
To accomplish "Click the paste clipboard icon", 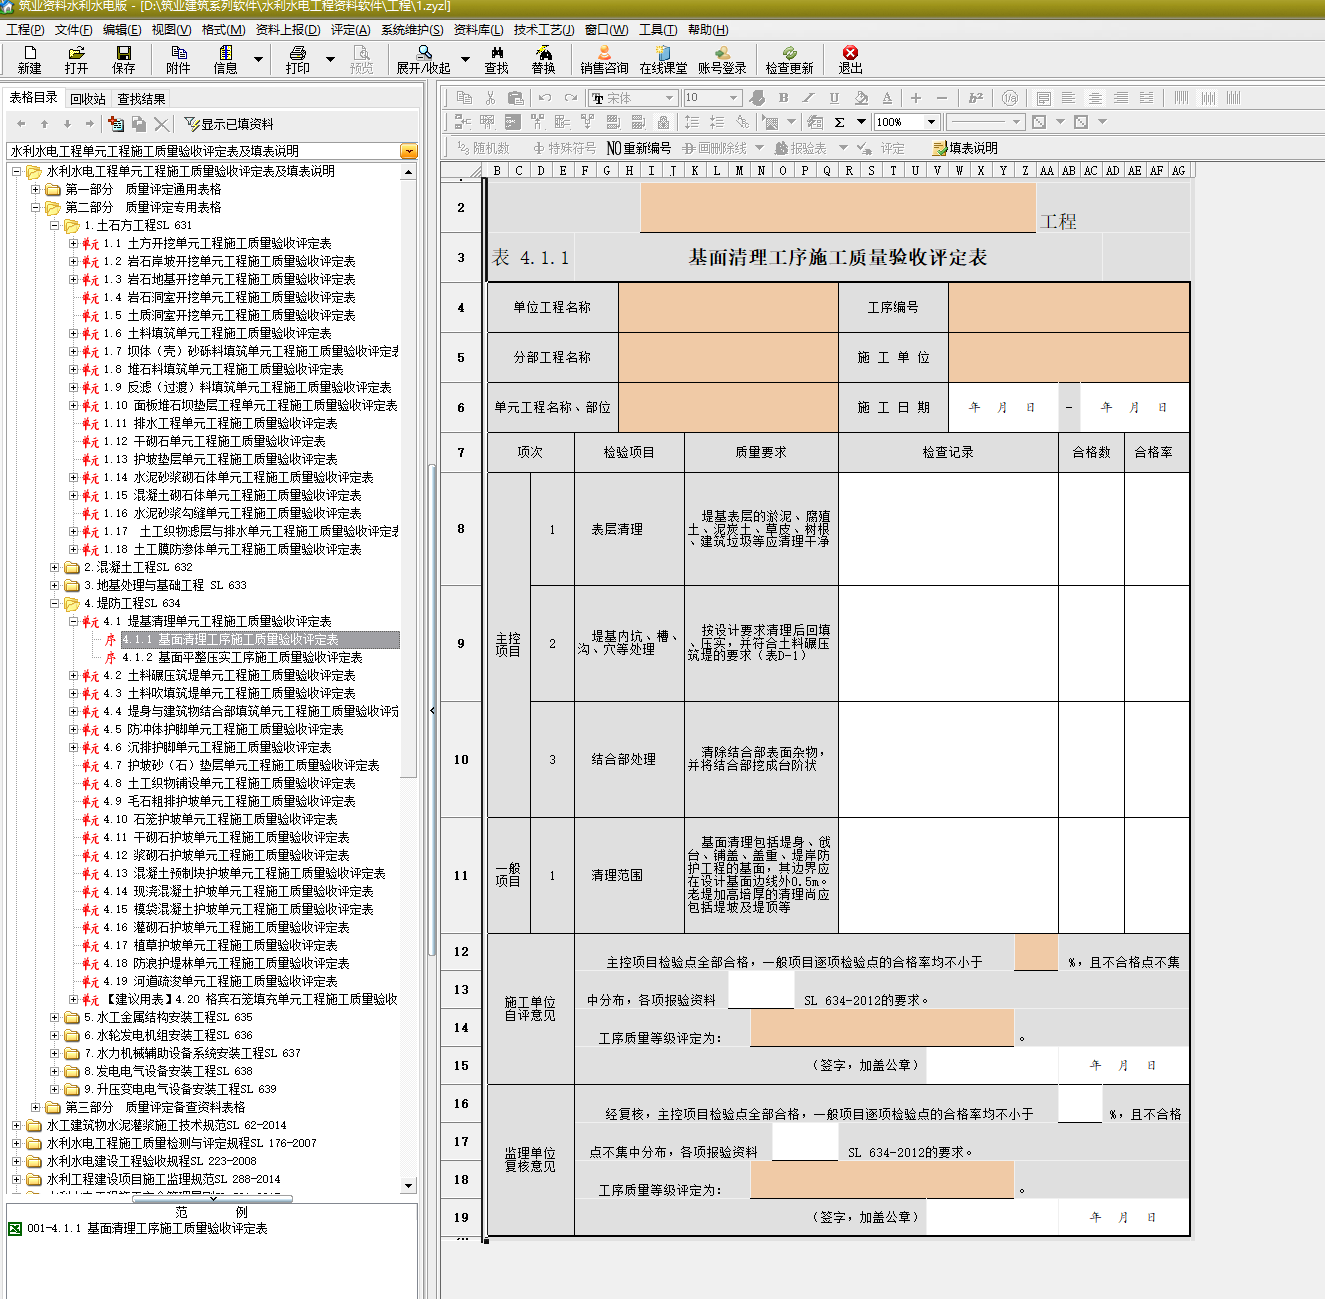I will (x=516, y=97).
